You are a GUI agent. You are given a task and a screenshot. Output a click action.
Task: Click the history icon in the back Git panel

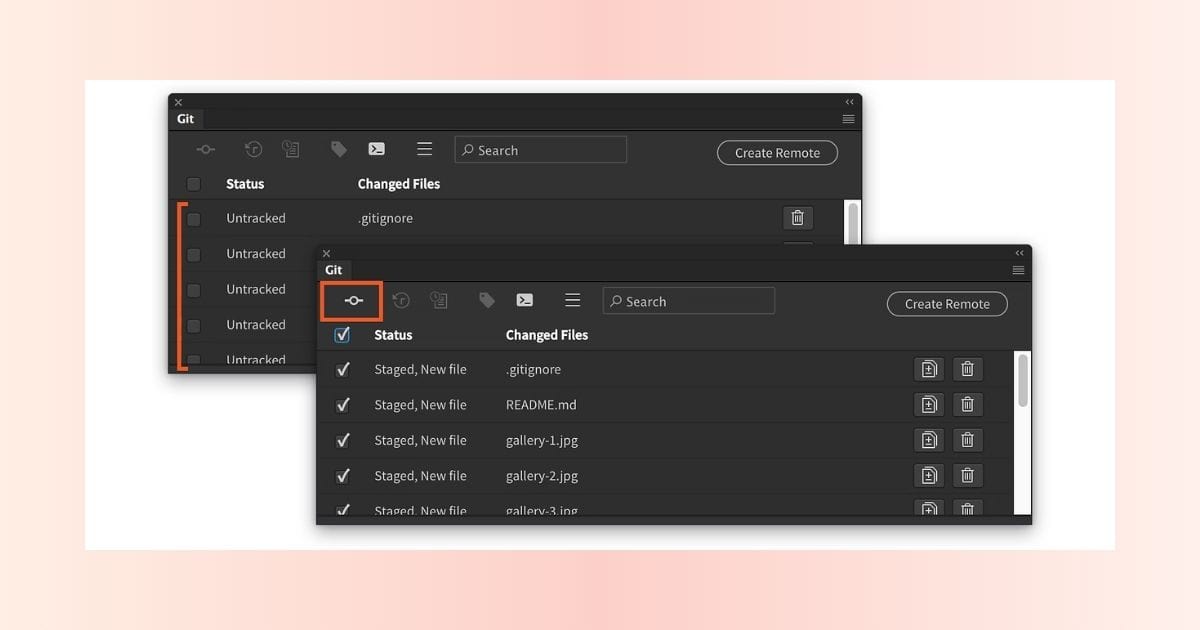pos(253,149)
